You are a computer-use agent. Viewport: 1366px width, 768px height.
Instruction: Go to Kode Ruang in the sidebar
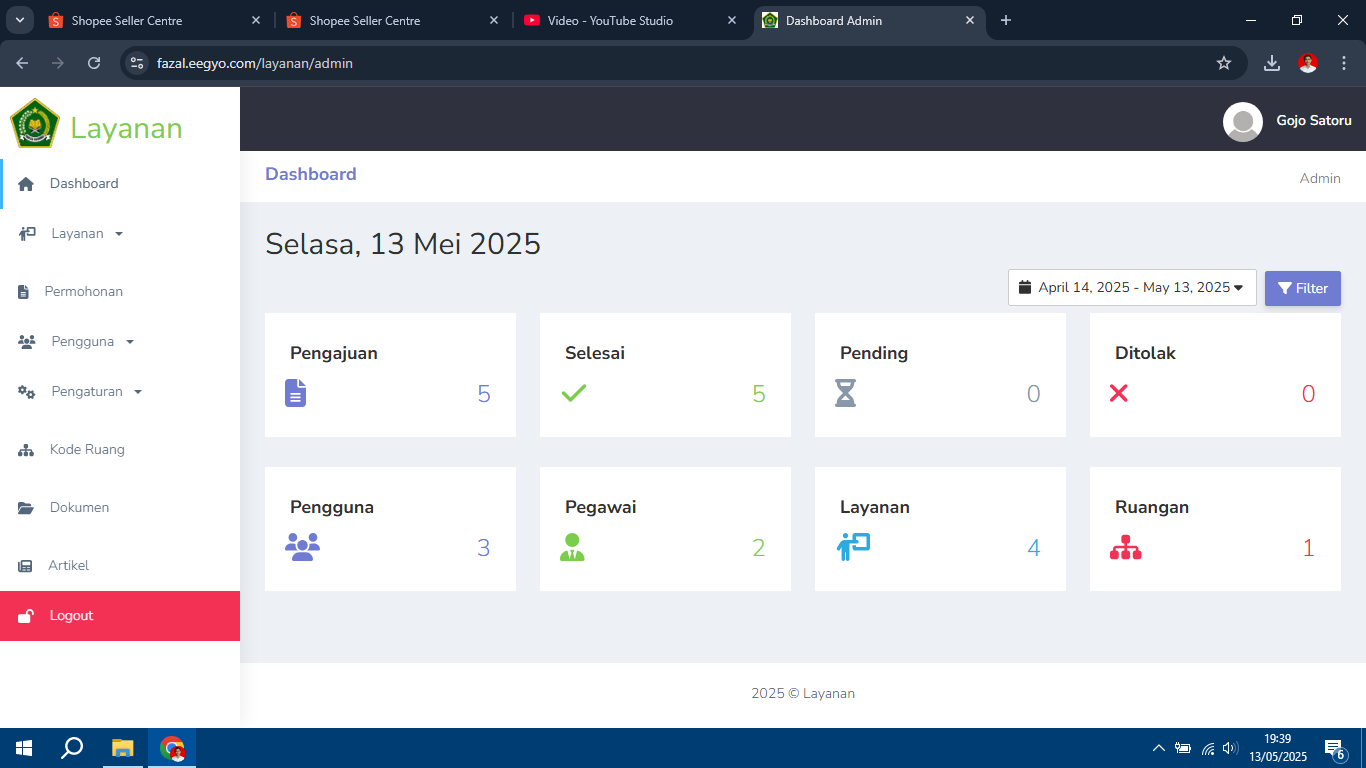(x=87, y=449)
